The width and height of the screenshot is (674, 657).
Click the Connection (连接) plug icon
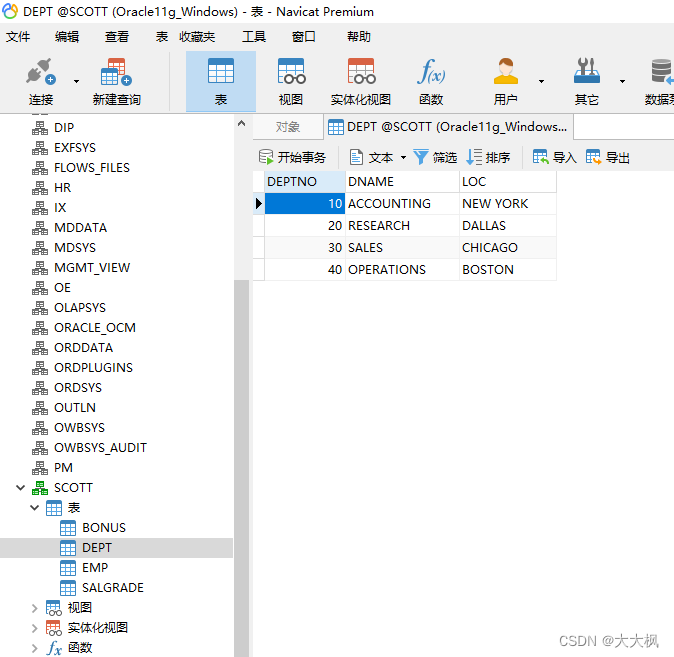40,71
